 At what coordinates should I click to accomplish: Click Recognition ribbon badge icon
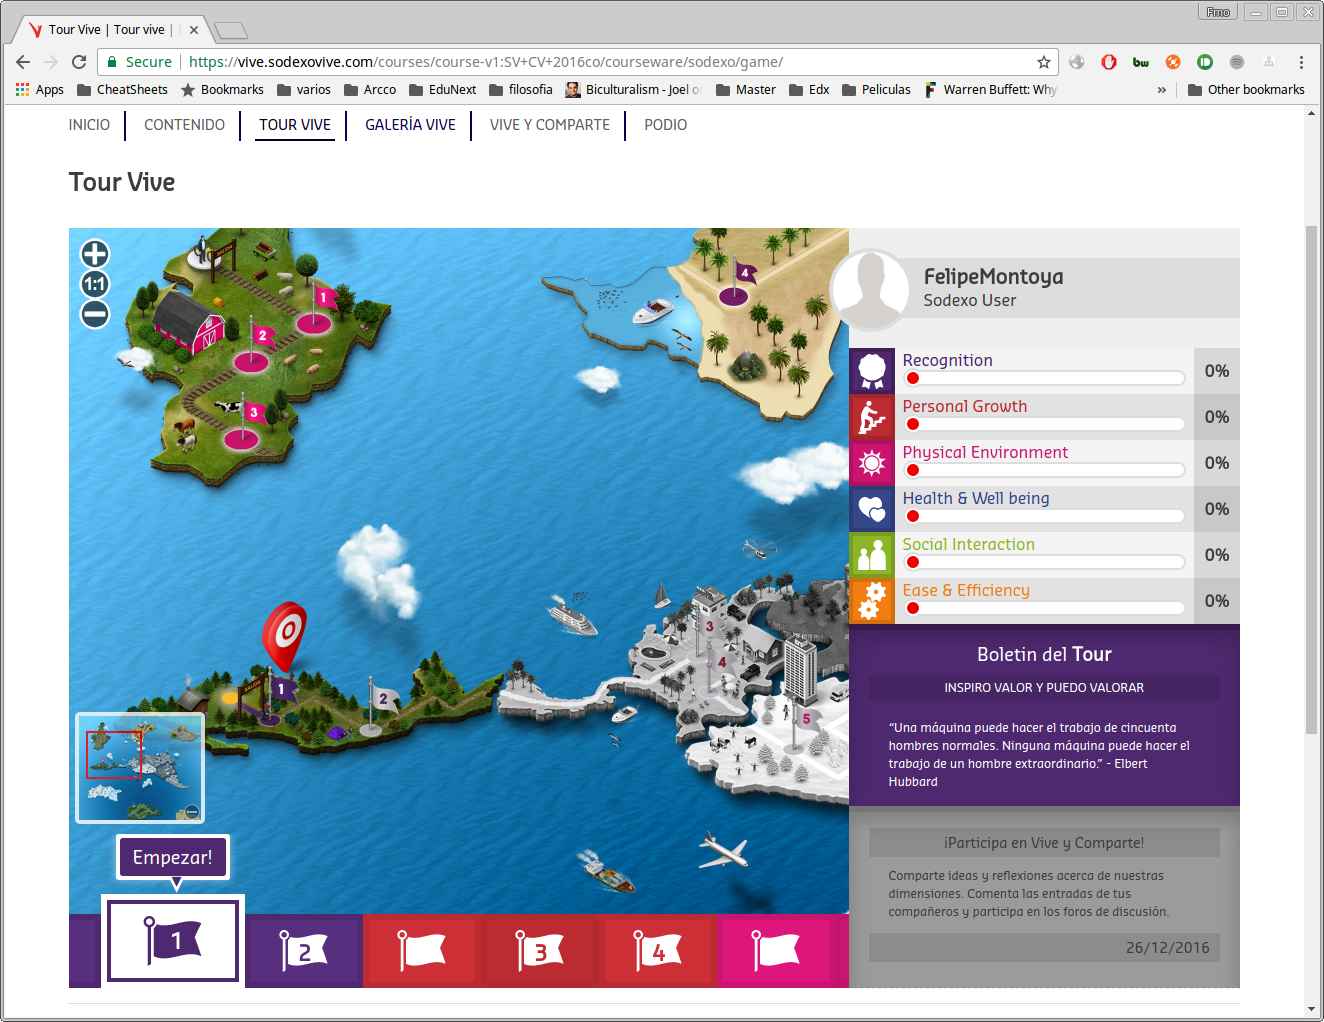point(872,371)
